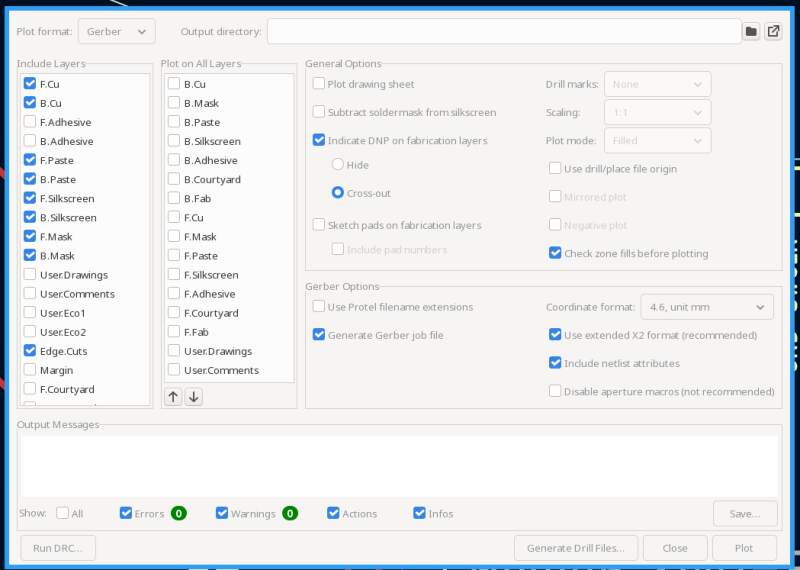
Task: Enable F.Adhesive in Include Layers
Action: [30, 122]
